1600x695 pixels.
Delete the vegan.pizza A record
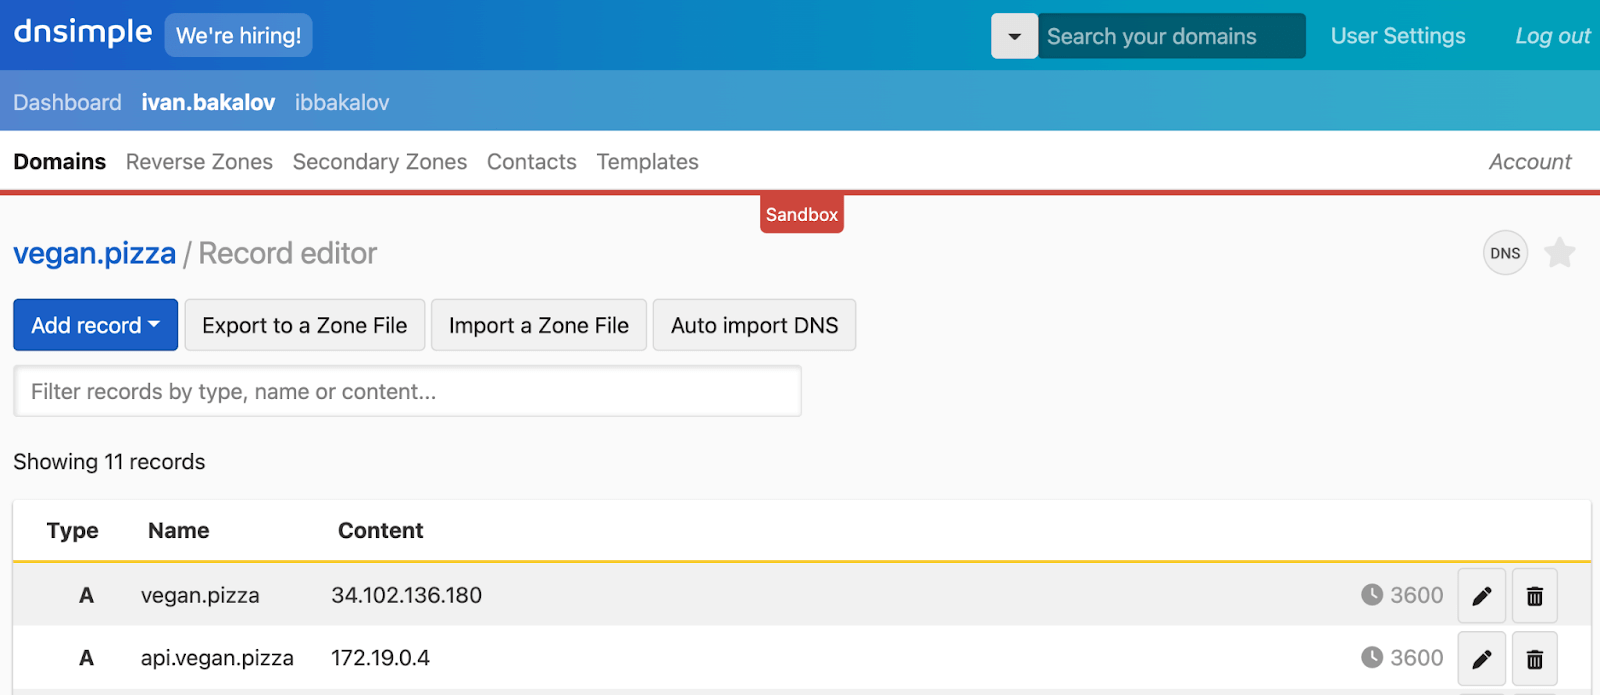click(1534, 596)
